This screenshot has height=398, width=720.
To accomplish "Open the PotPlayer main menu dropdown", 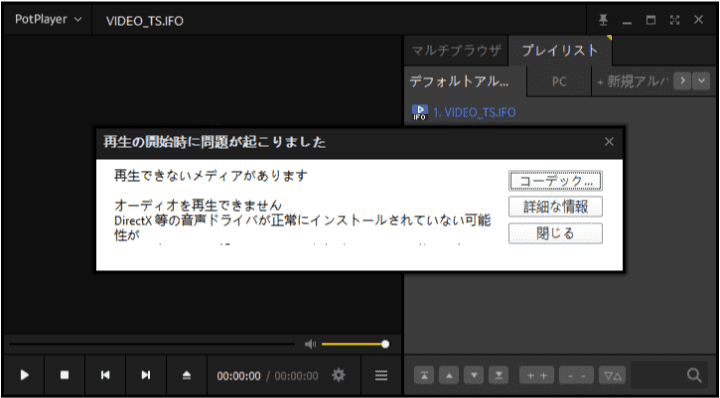I will click(48, 20).
